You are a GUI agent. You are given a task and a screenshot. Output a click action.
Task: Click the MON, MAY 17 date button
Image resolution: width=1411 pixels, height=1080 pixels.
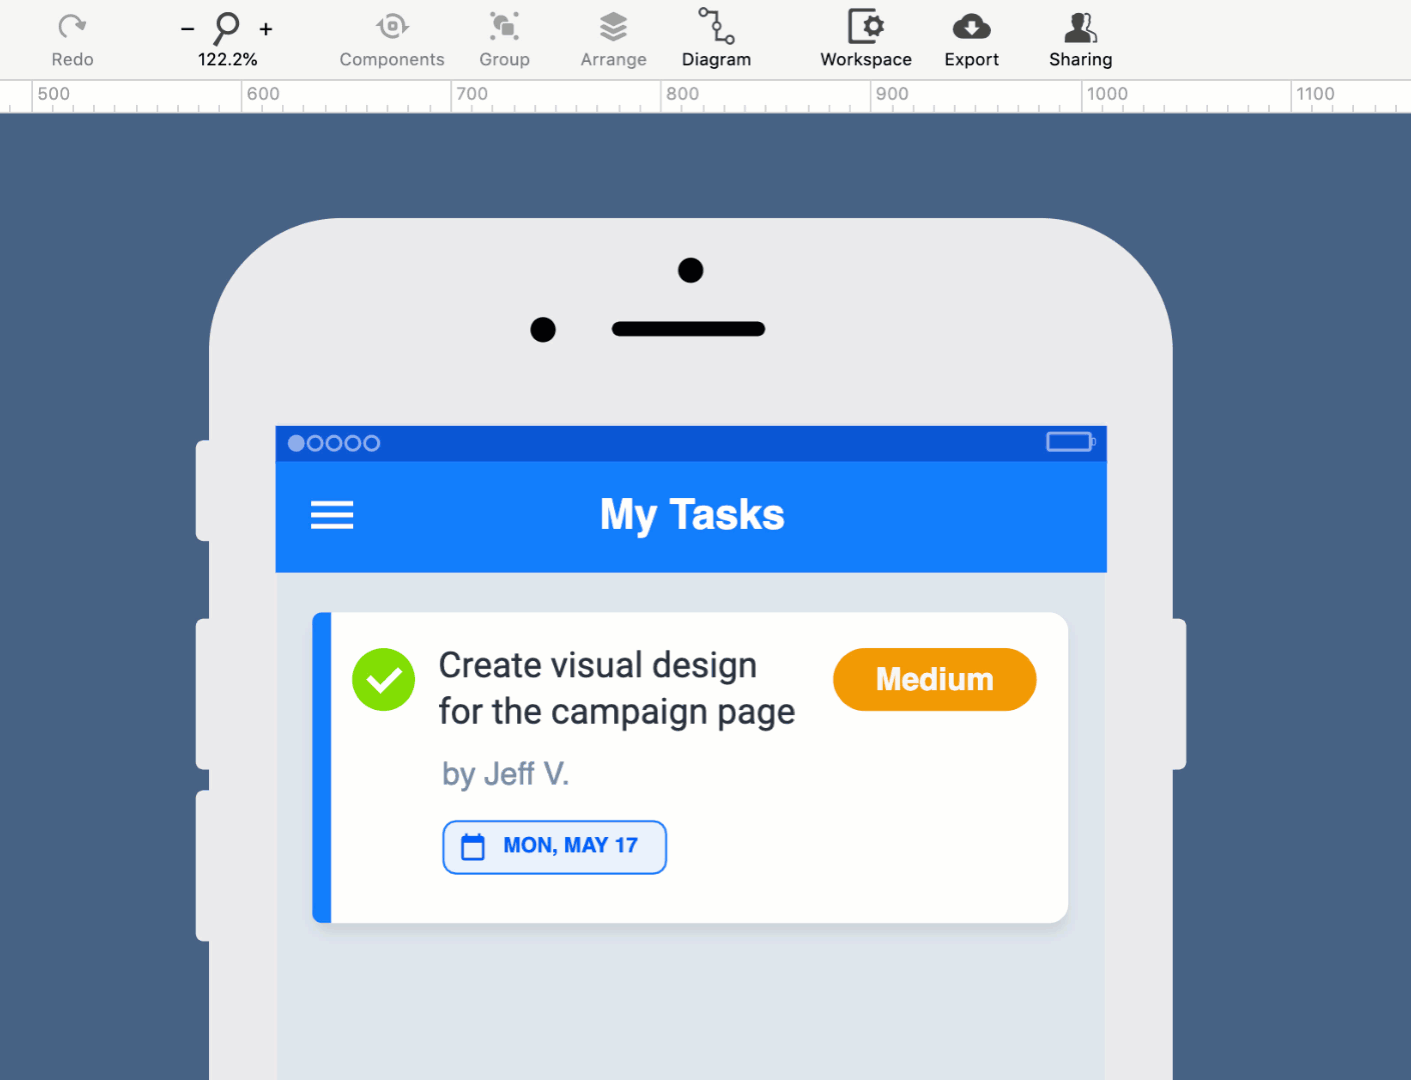[555, 847]
